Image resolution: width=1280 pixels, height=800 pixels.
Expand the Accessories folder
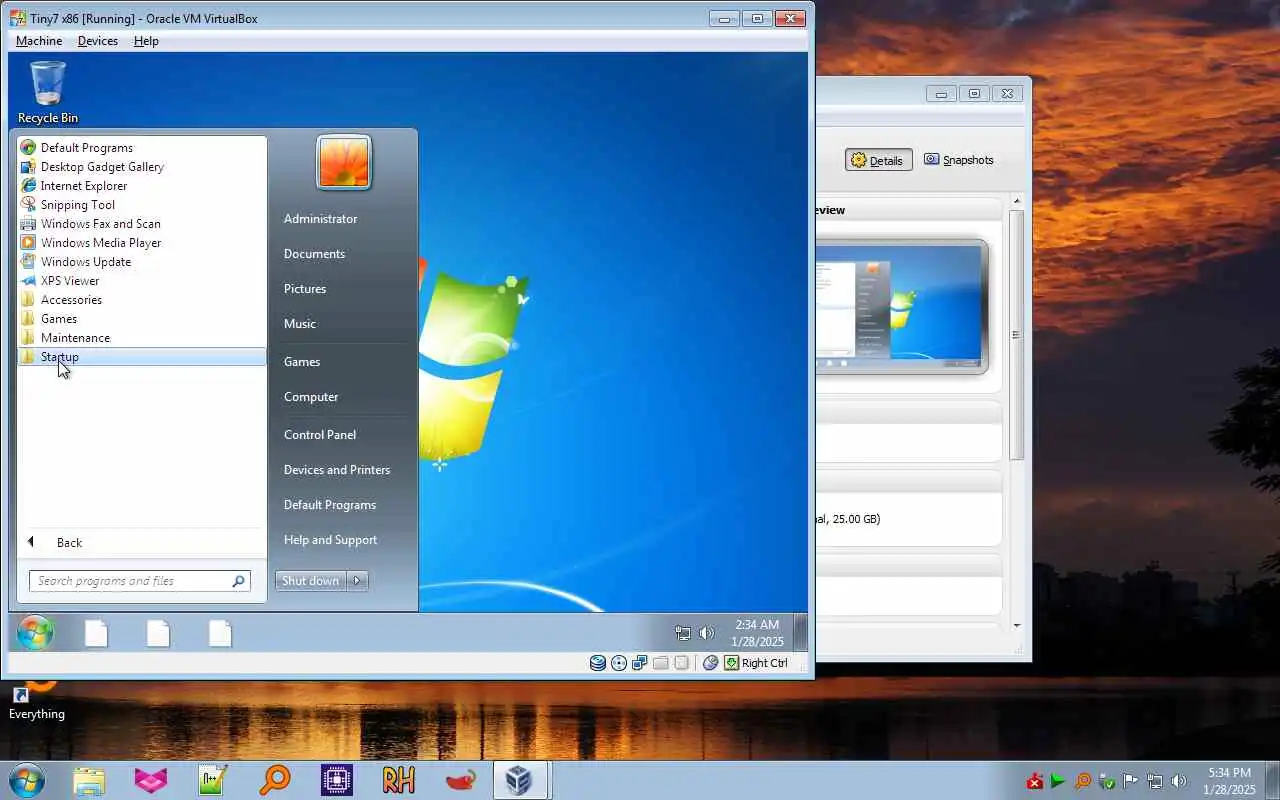(71, 300)
